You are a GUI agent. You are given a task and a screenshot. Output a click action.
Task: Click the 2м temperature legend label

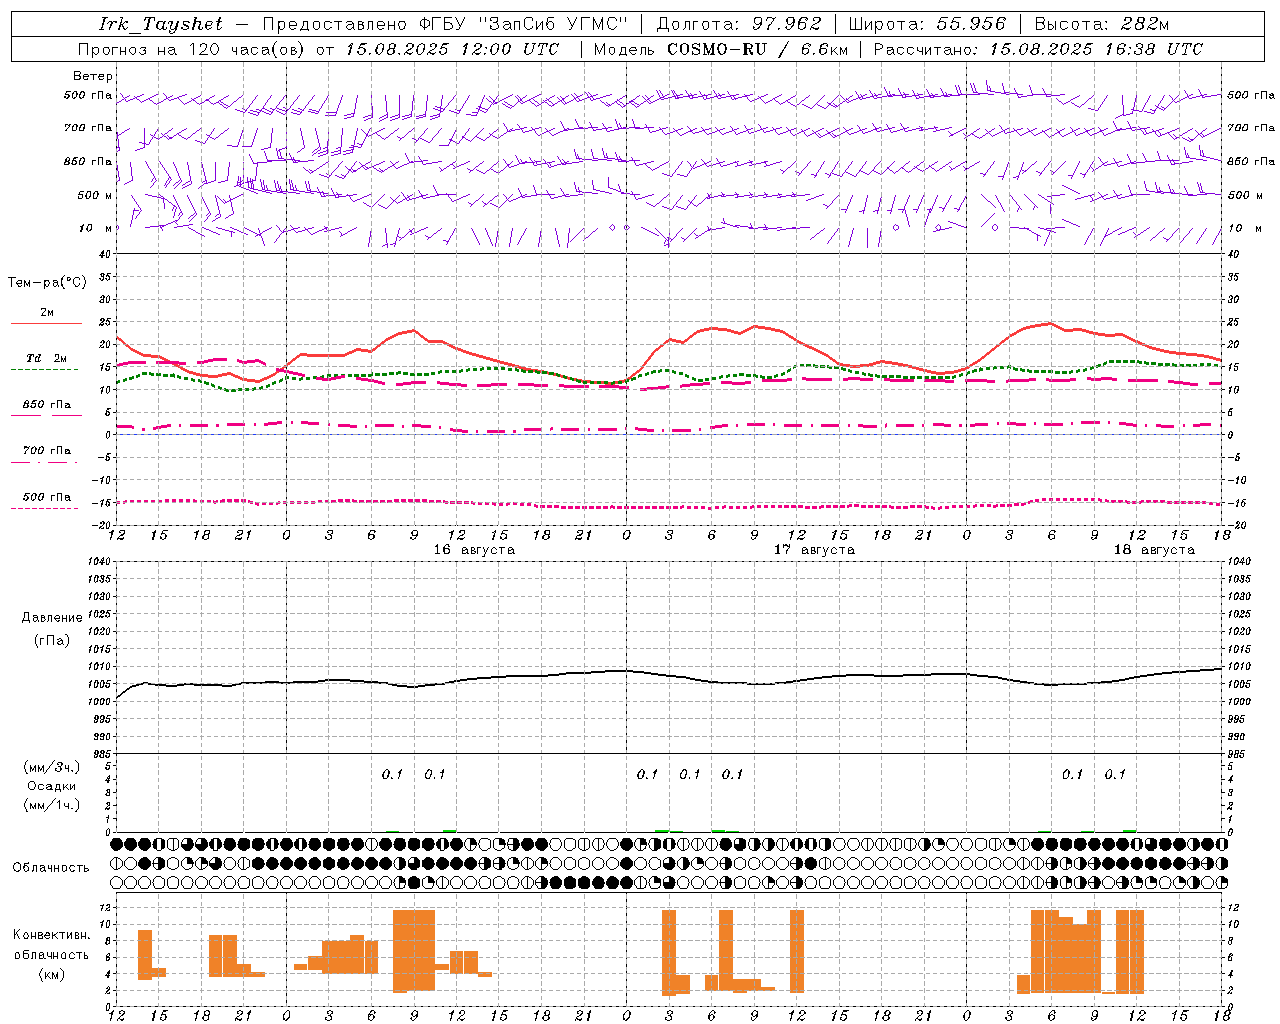click(47, 313)
